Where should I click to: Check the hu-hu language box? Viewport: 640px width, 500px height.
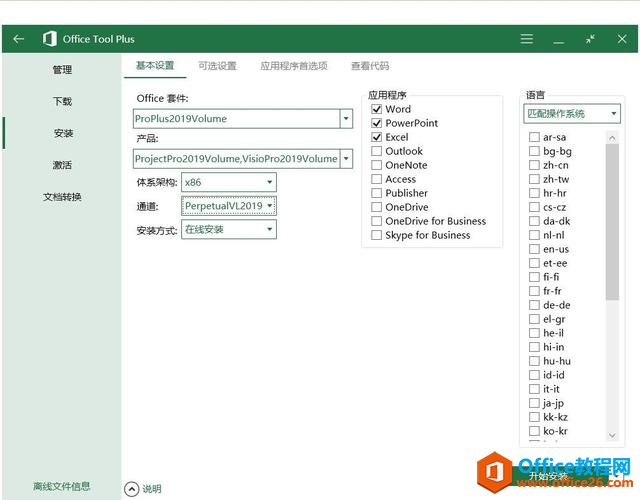pos(534,361)
